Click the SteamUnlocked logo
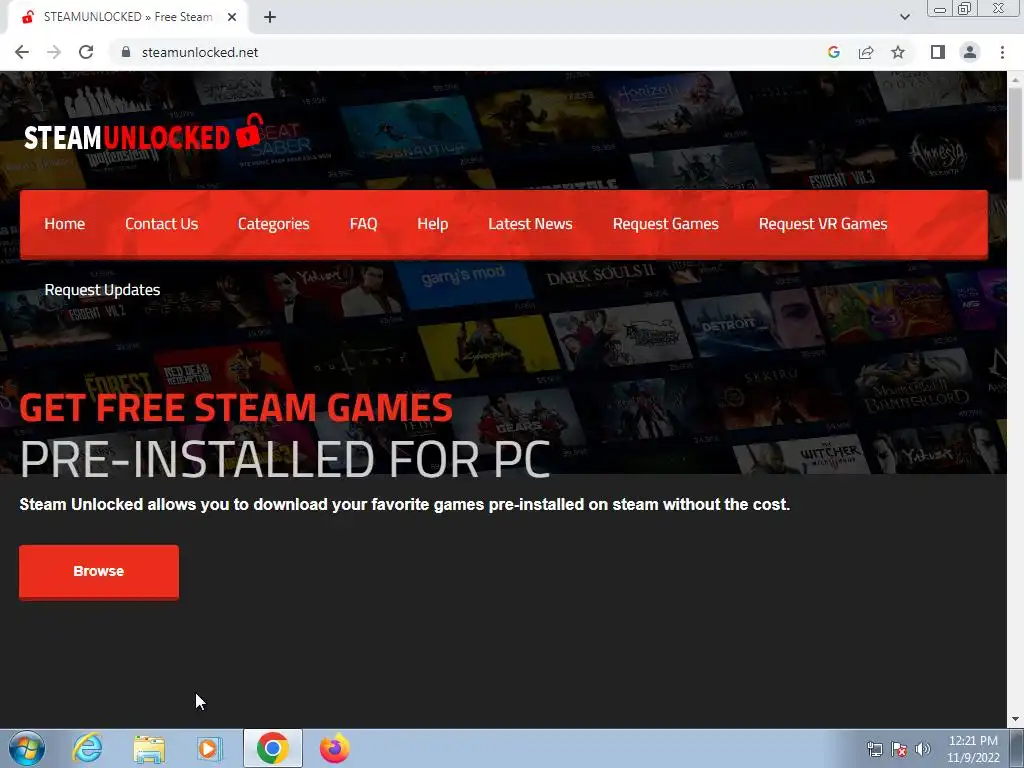The image size is (1024, 768). tap(144, 133)
